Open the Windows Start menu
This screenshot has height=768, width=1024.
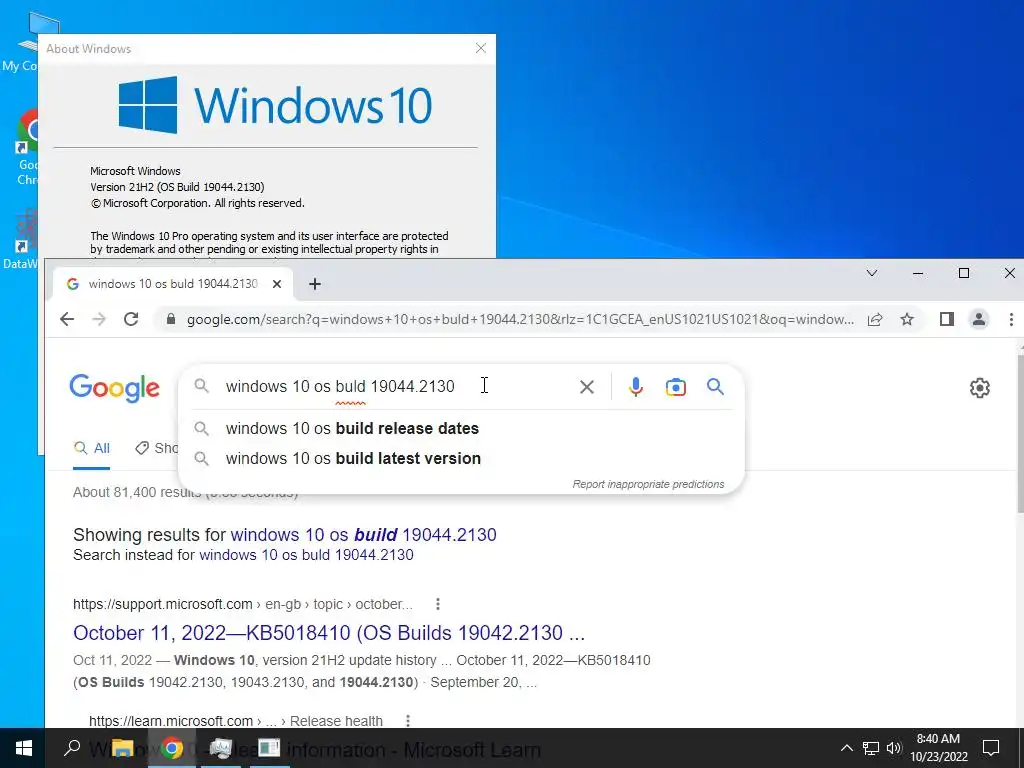point(24,748)
